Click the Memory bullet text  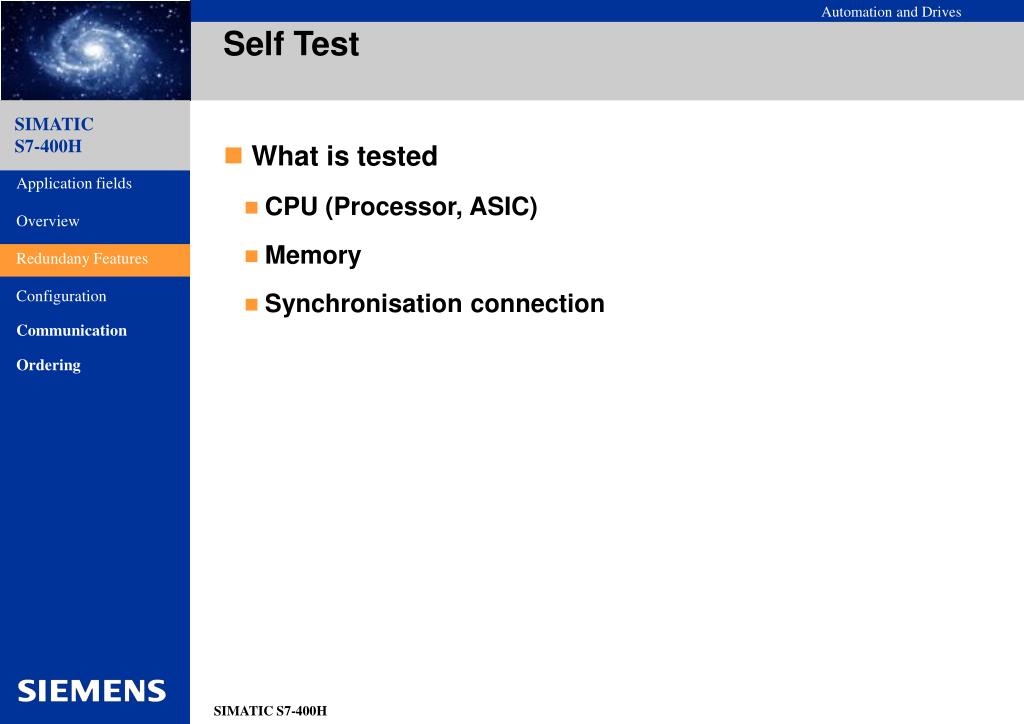[x=313, y=255]
